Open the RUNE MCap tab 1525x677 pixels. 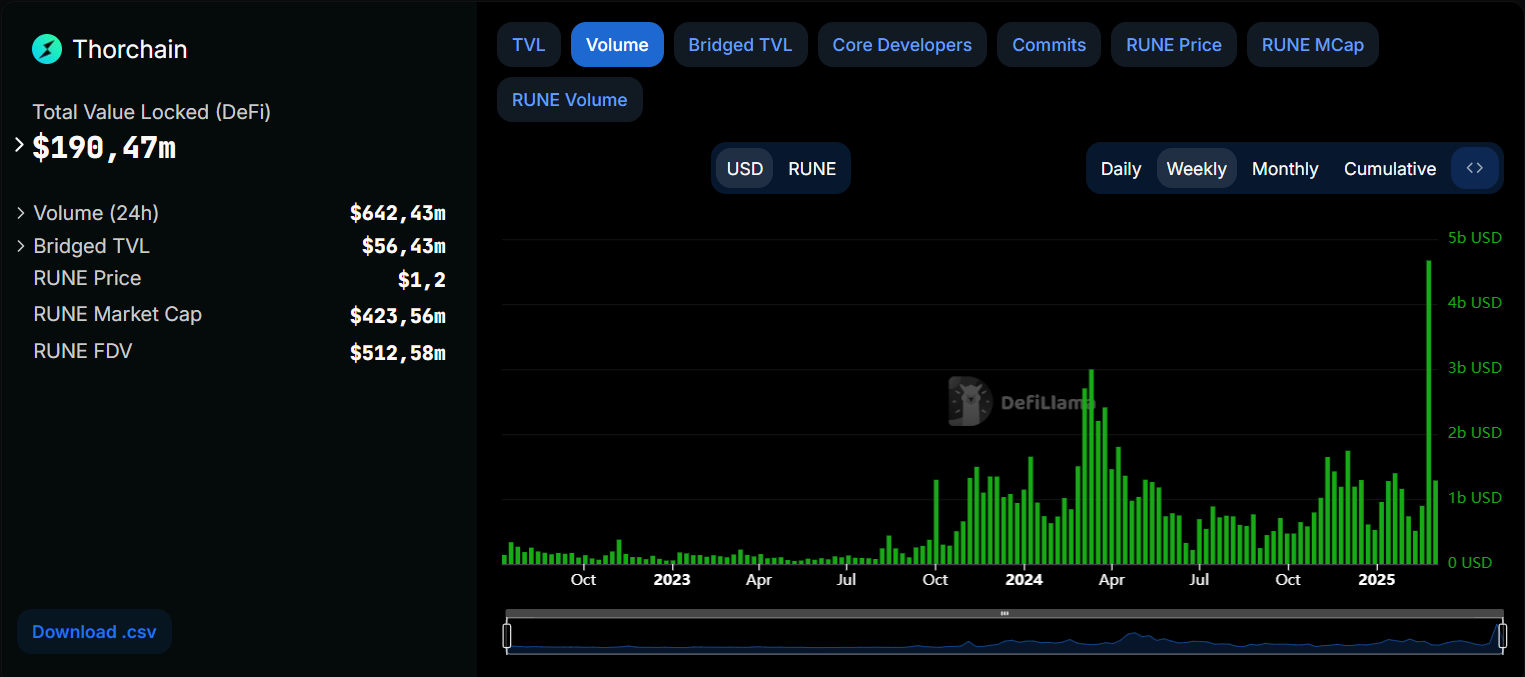pyautogui.click(x=1313, y=45)
